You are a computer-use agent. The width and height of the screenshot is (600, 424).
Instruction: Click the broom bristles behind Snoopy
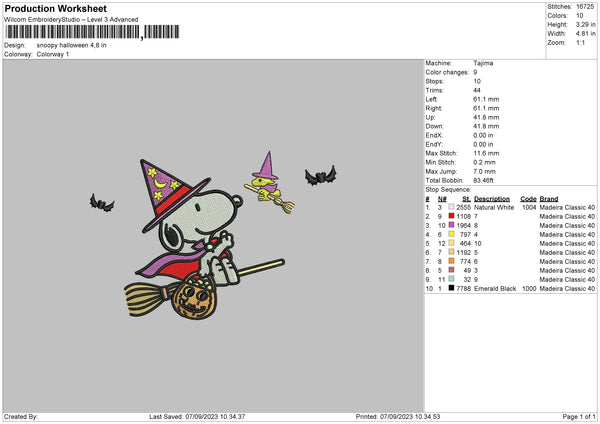coord(146,298)
